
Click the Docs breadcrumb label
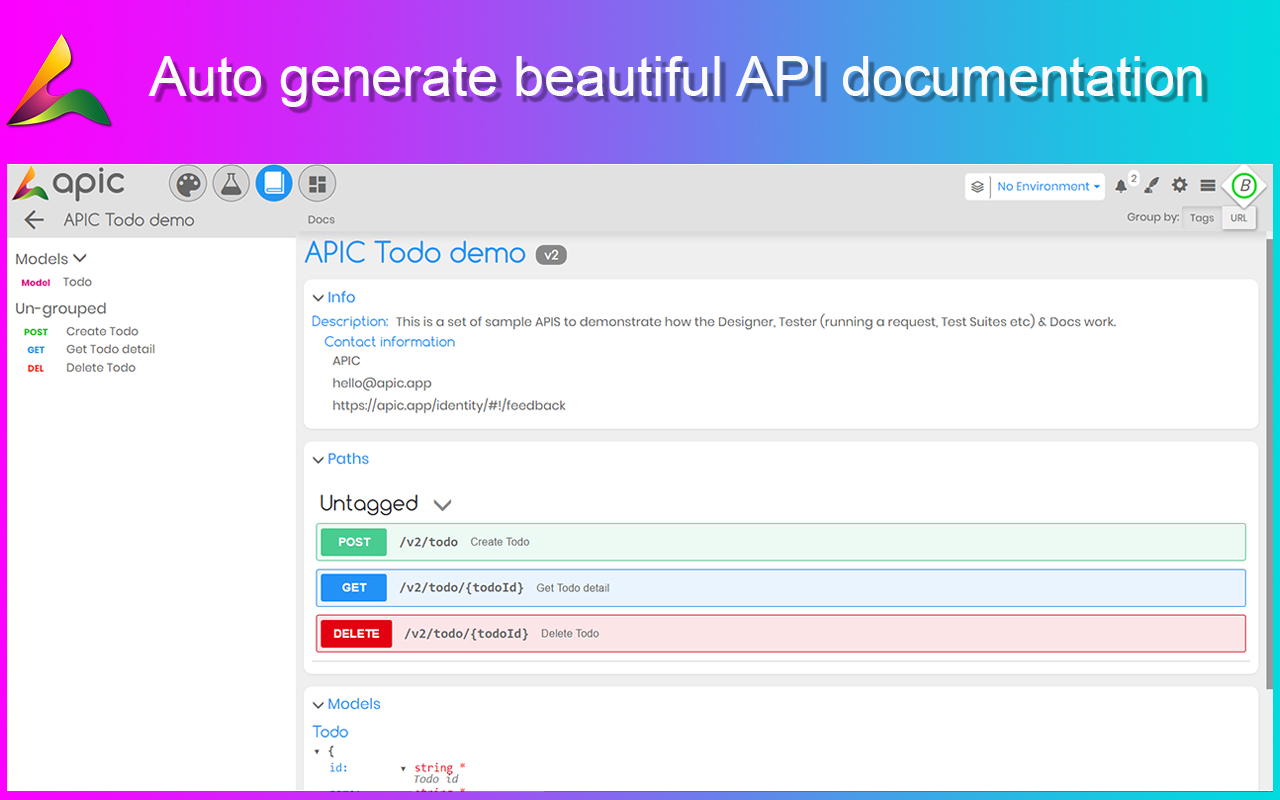point(321,220)
